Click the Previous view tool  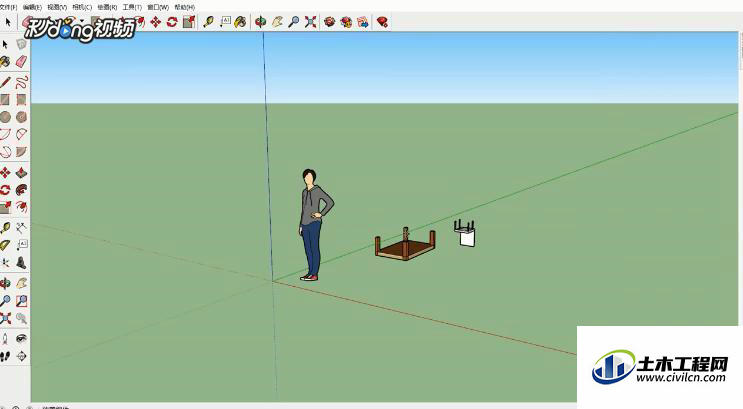click(21, 318)
